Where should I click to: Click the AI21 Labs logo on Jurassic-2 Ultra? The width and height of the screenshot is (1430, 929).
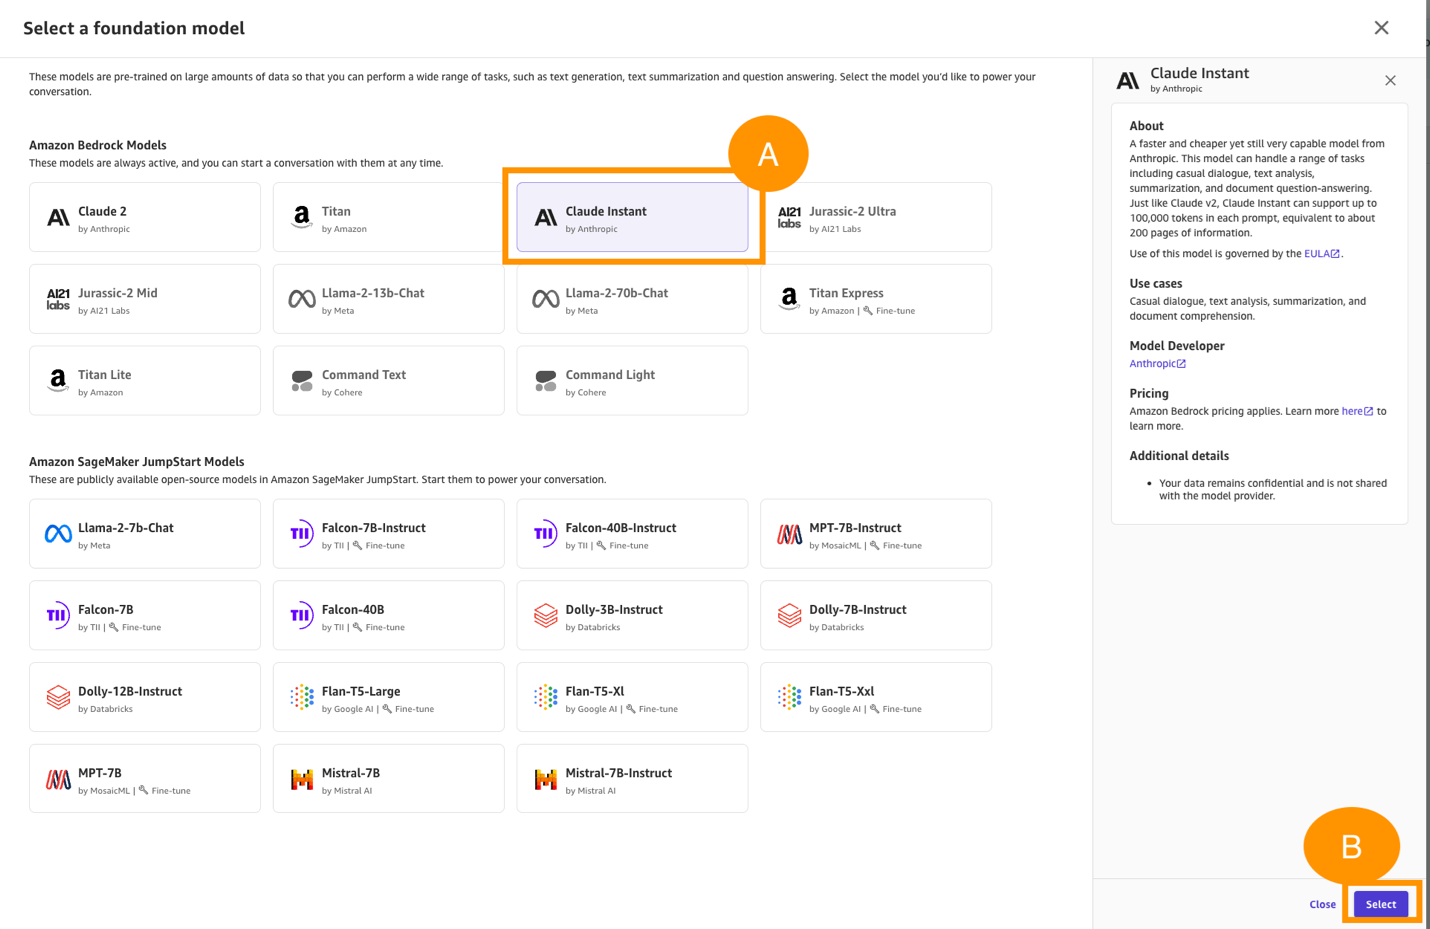point(789,217)
